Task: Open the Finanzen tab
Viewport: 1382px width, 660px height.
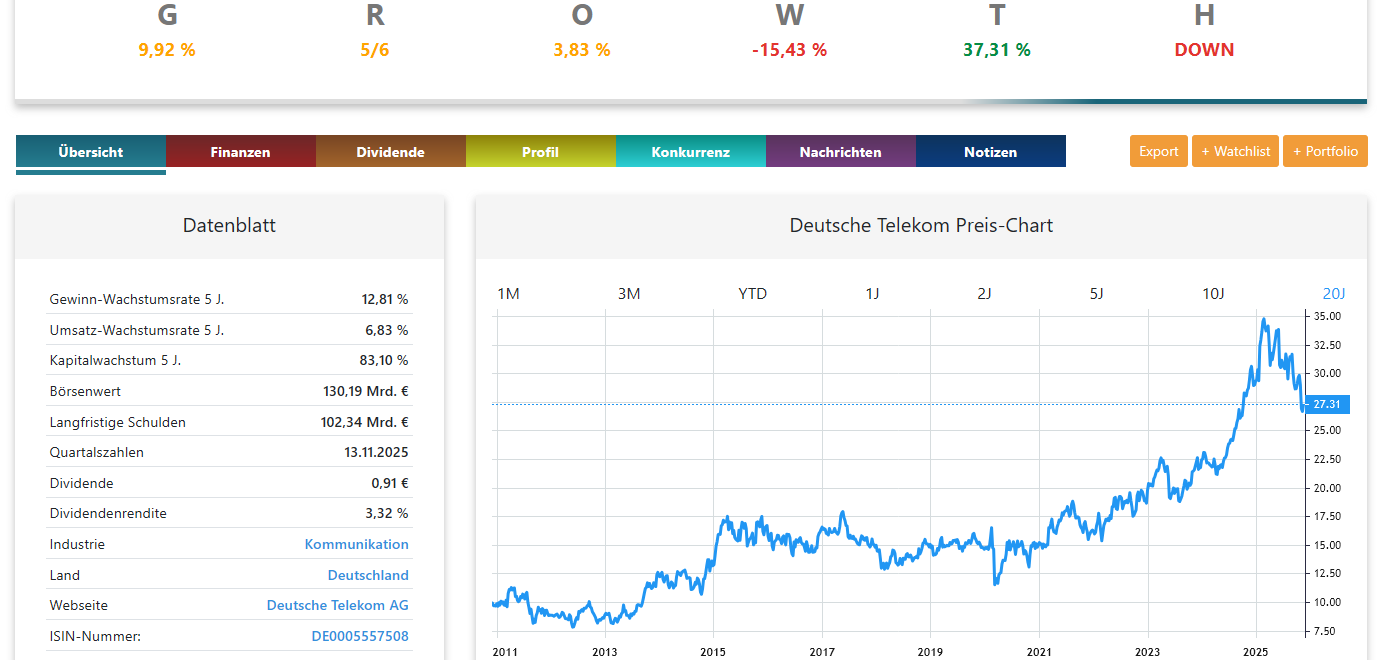Action: click(x=240, y=152)
